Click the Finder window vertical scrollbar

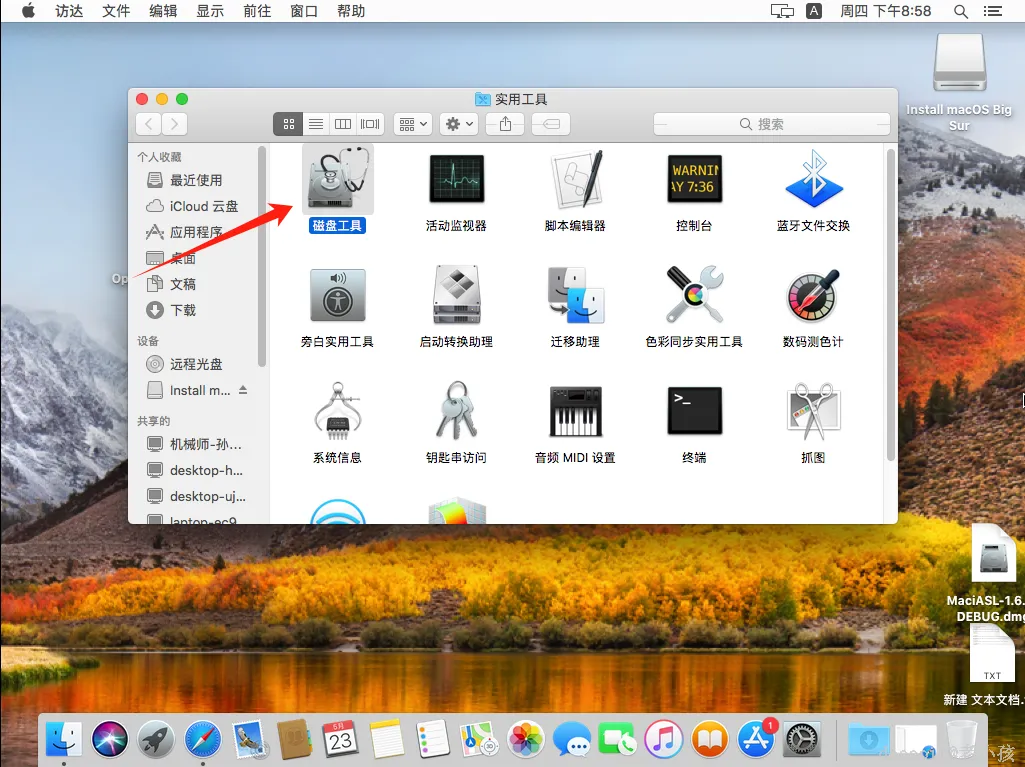pos(890,305)
